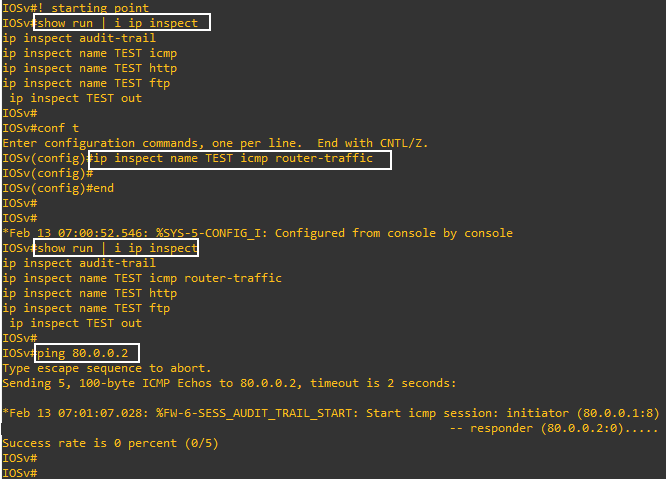Click the responder '(80.0.0.2:0)' text
The image size is (666, 479).
click(582, 428)
